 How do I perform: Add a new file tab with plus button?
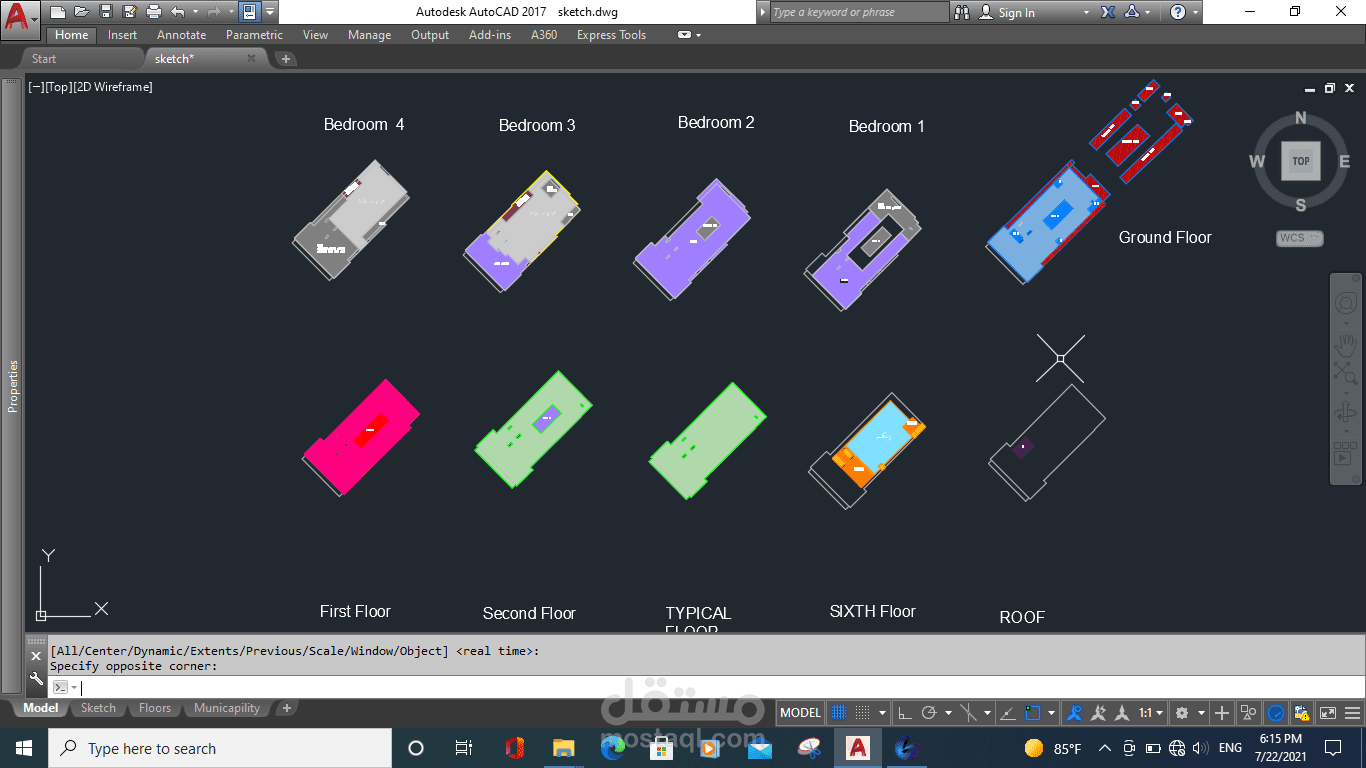pos(286,59)
